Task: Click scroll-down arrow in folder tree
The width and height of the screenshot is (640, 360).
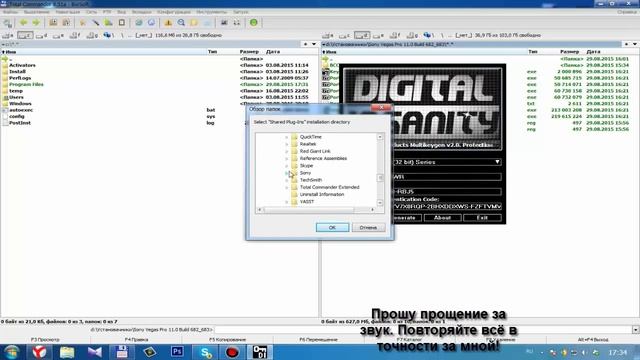Action: pyautogui.click(x=380, y=202)
